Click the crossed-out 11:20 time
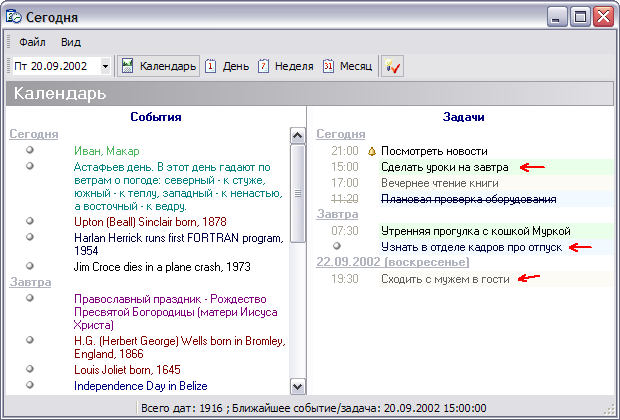Image resolution: width=620 pixels, height=420 pixels. (345, 199)
